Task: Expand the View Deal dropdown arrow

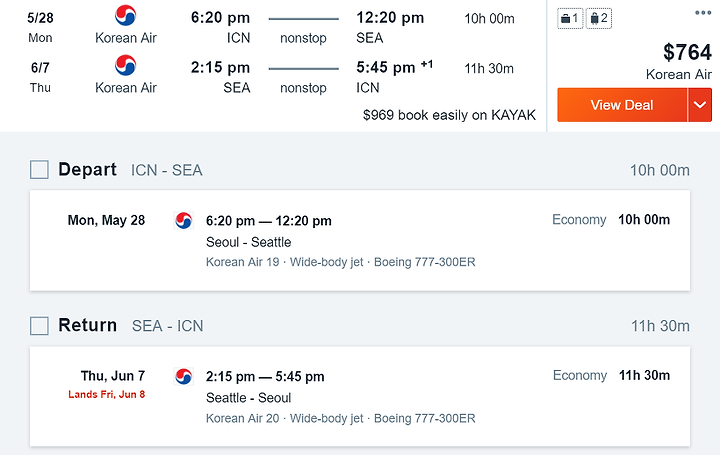Action: pos(700,105)
